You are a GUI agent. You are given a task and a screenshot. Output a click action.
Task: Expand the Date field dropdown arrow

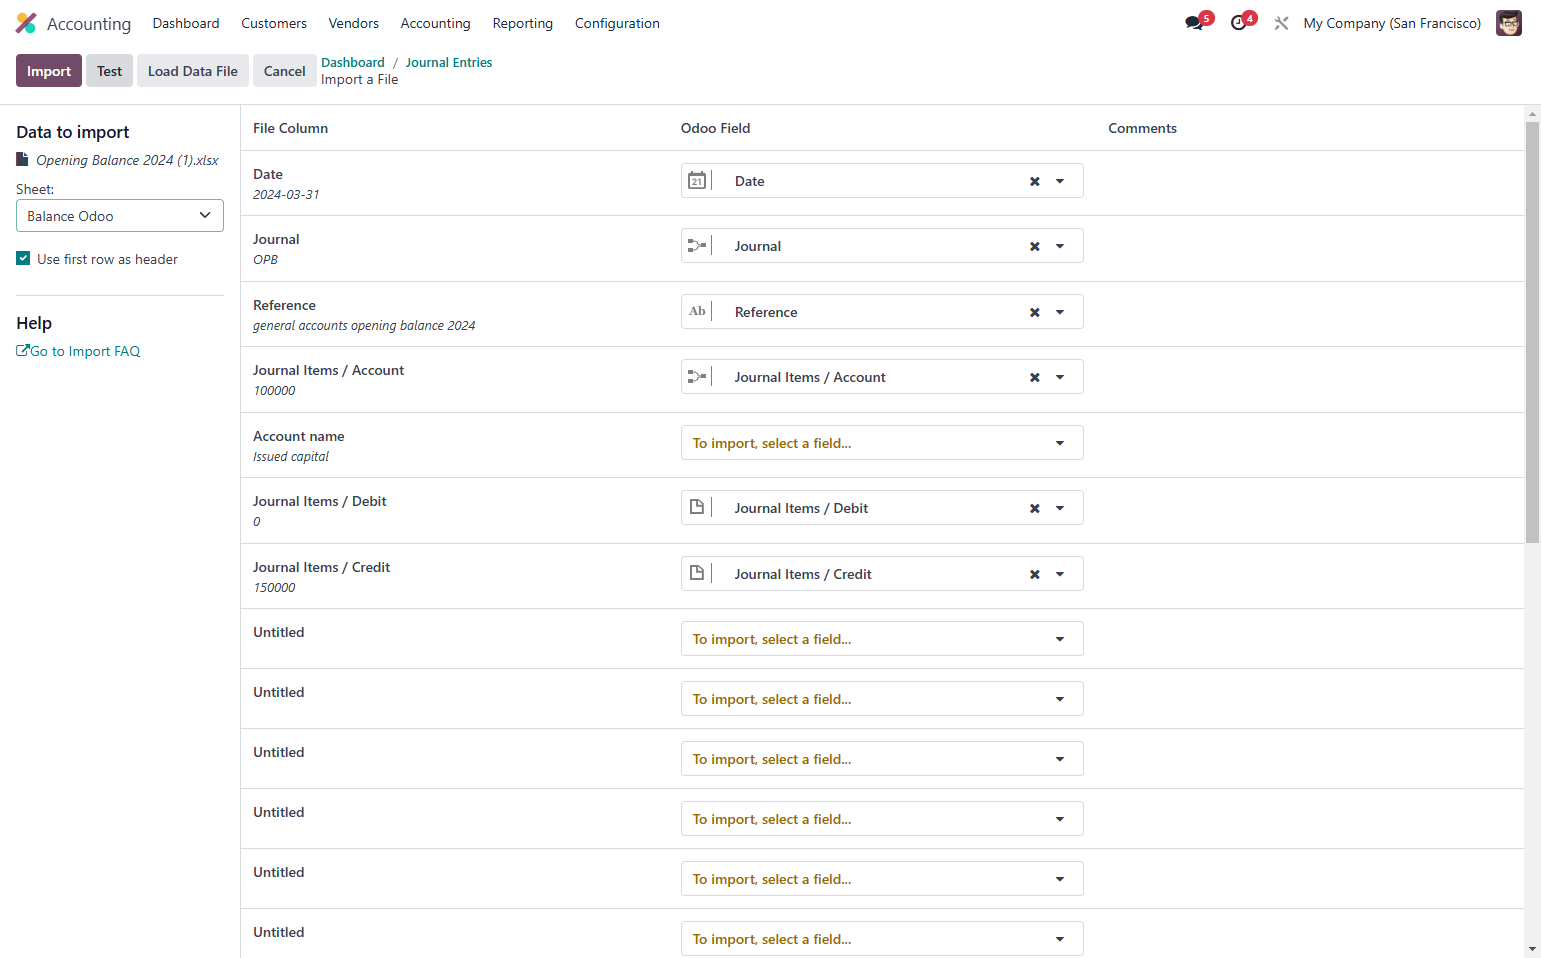tap(1060, 181)
